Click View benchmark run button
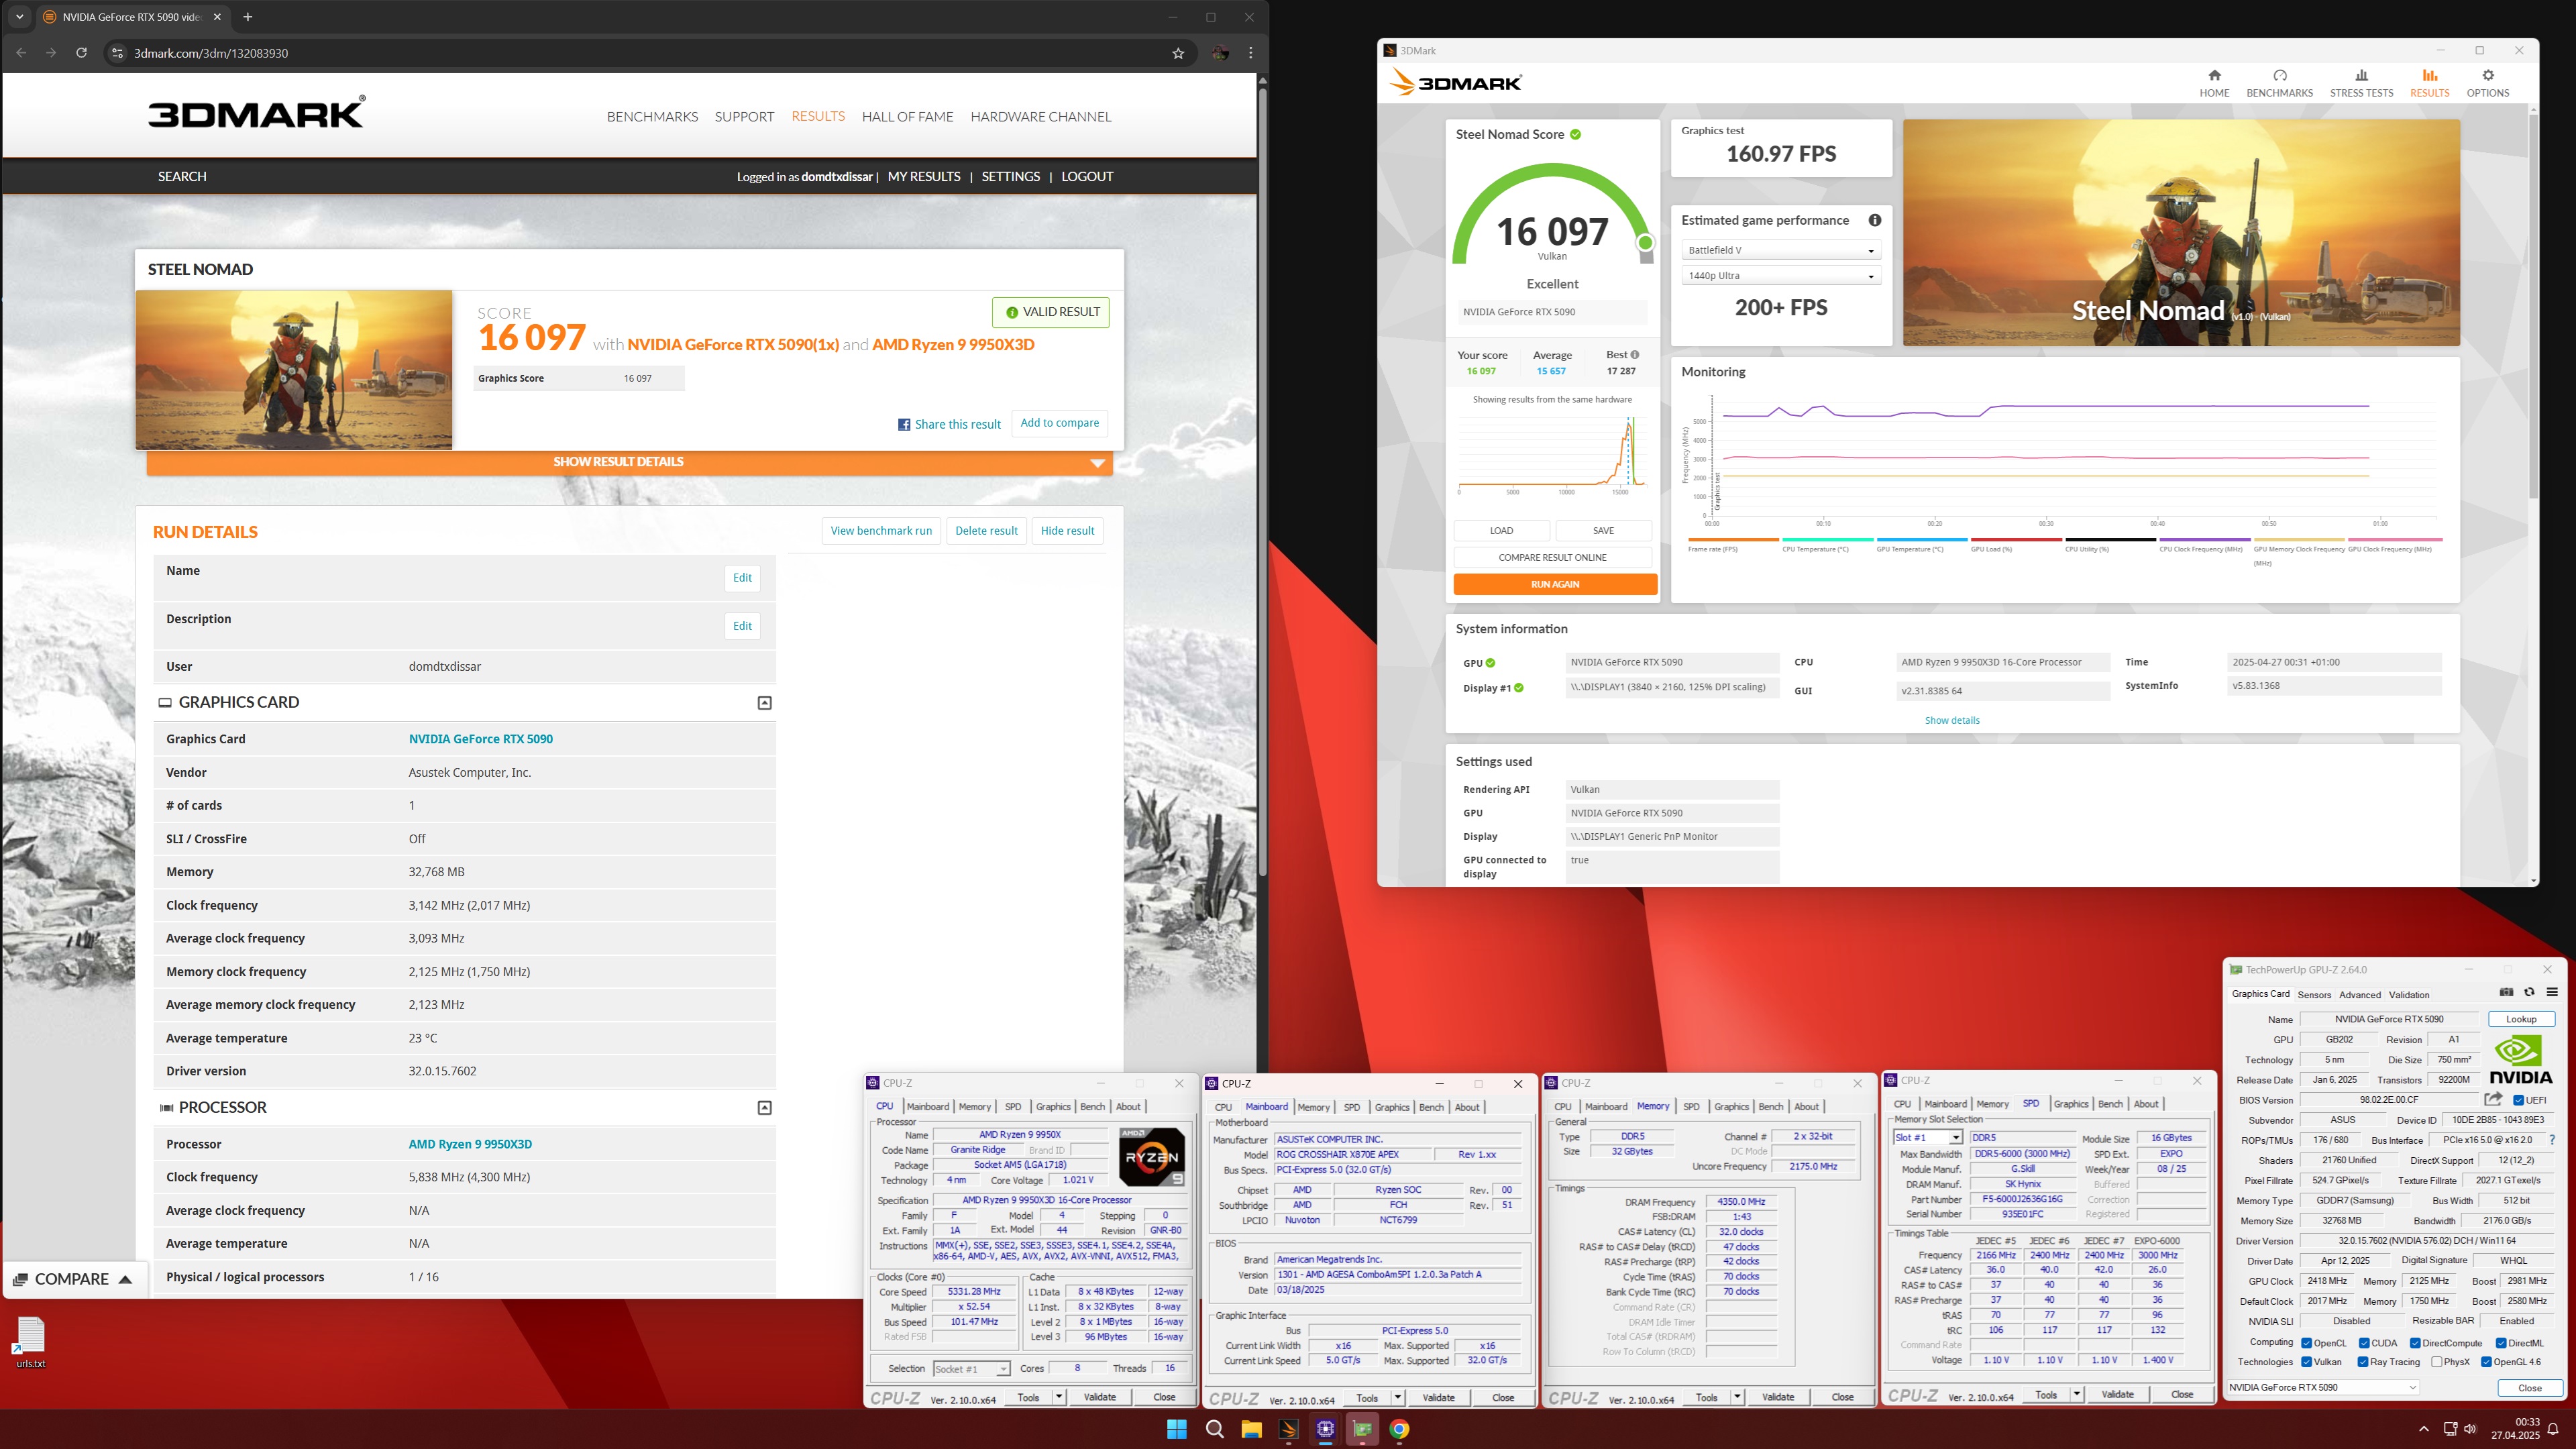Viewport: 2576px width, 1449px height. (x=881, y=531)
